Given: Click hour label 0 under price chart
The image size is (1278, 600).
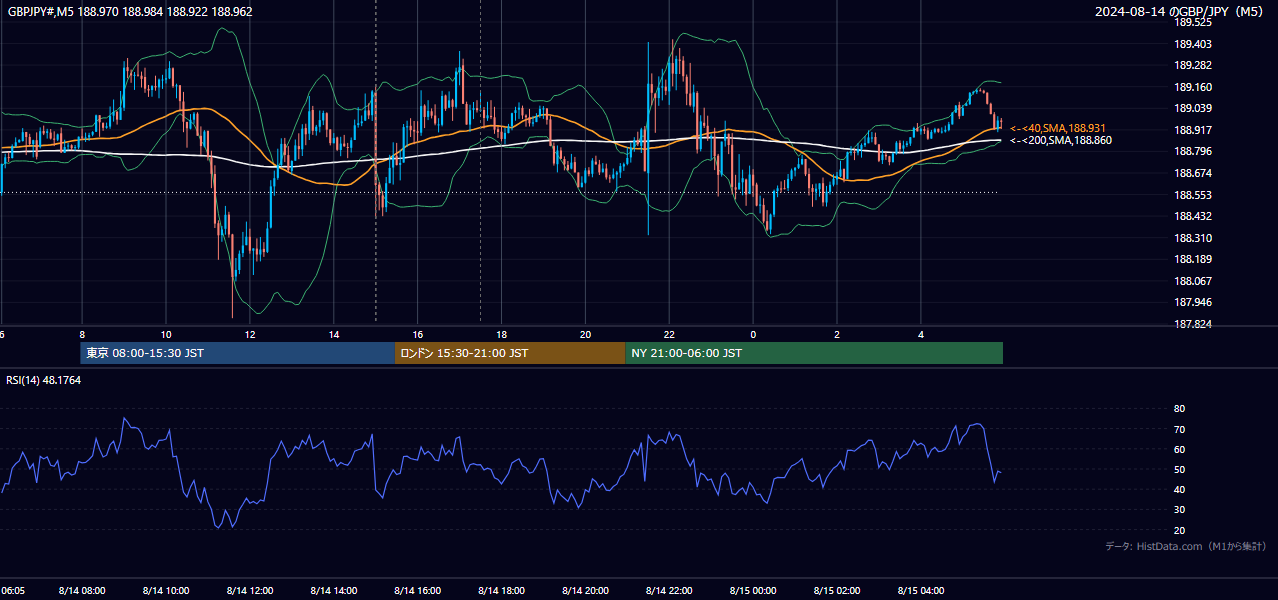Looking at the screenshot, I should [753, 334].
